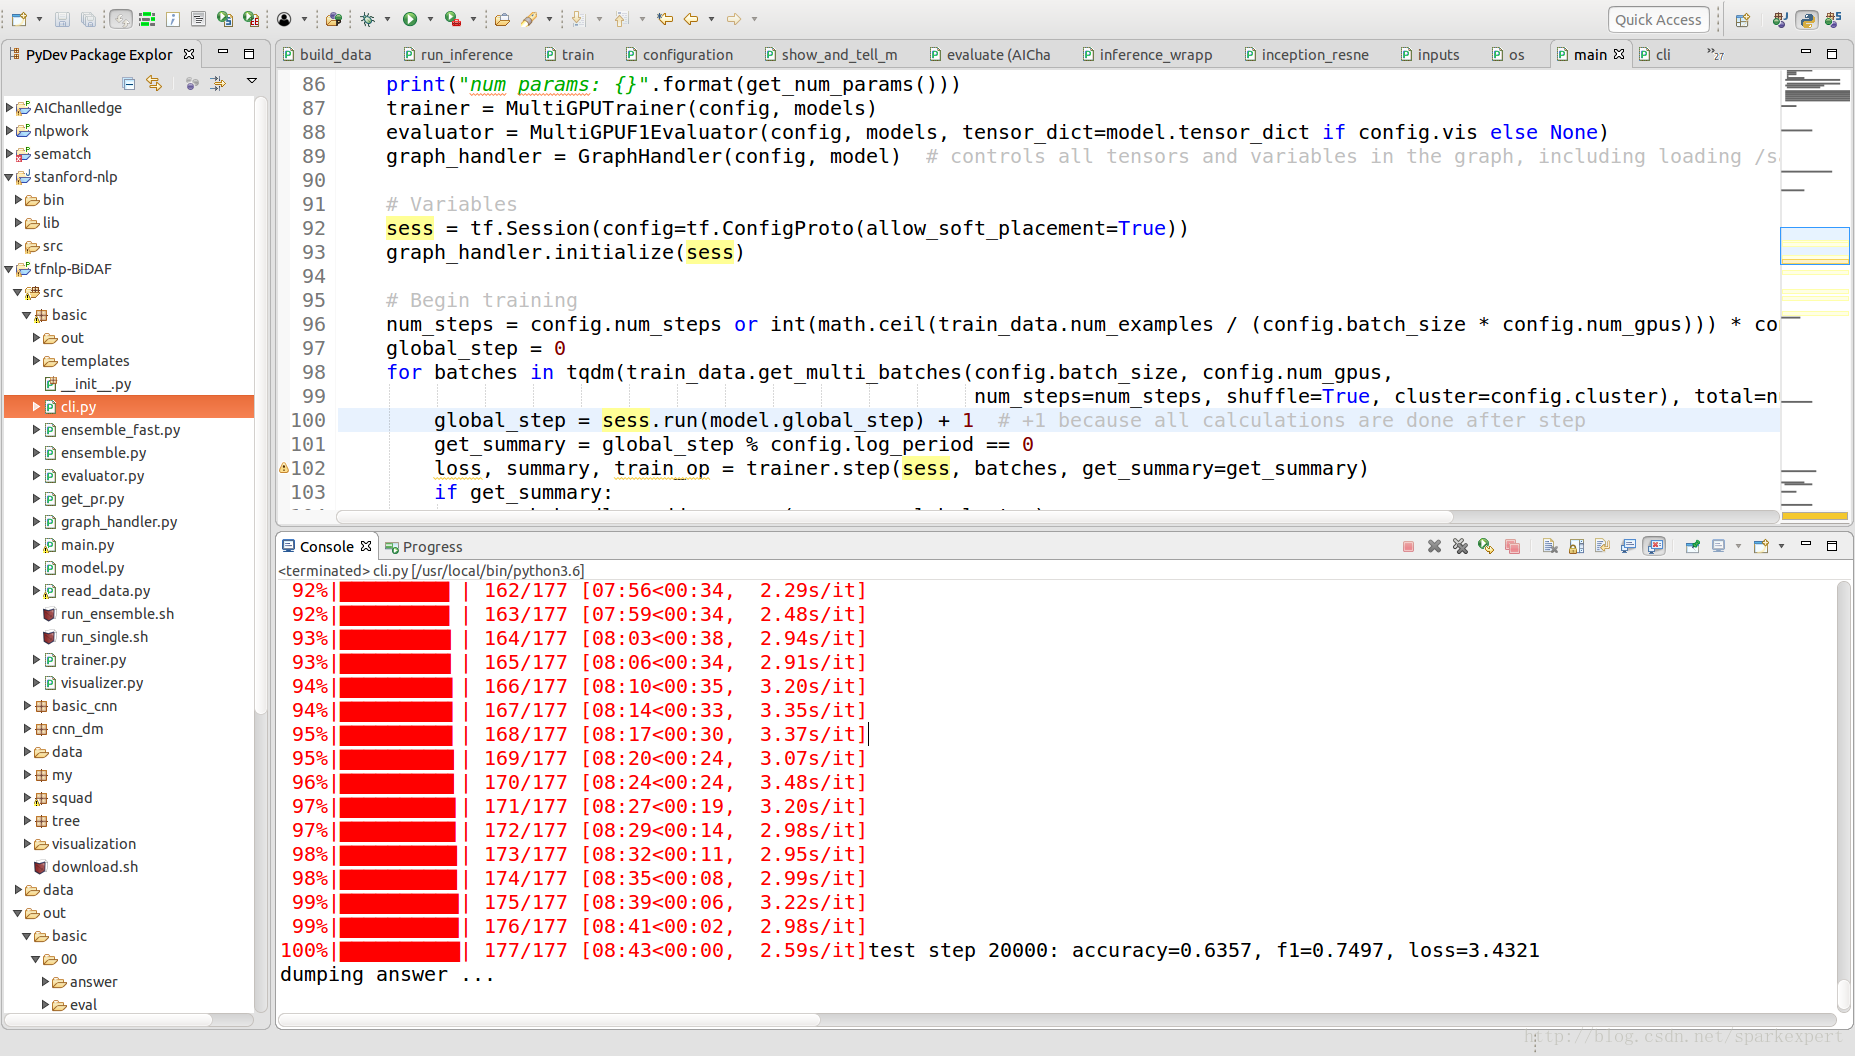1855x1056 pixels.
Task: Switch to the configuration editor tab
Action: click(679, 54)
